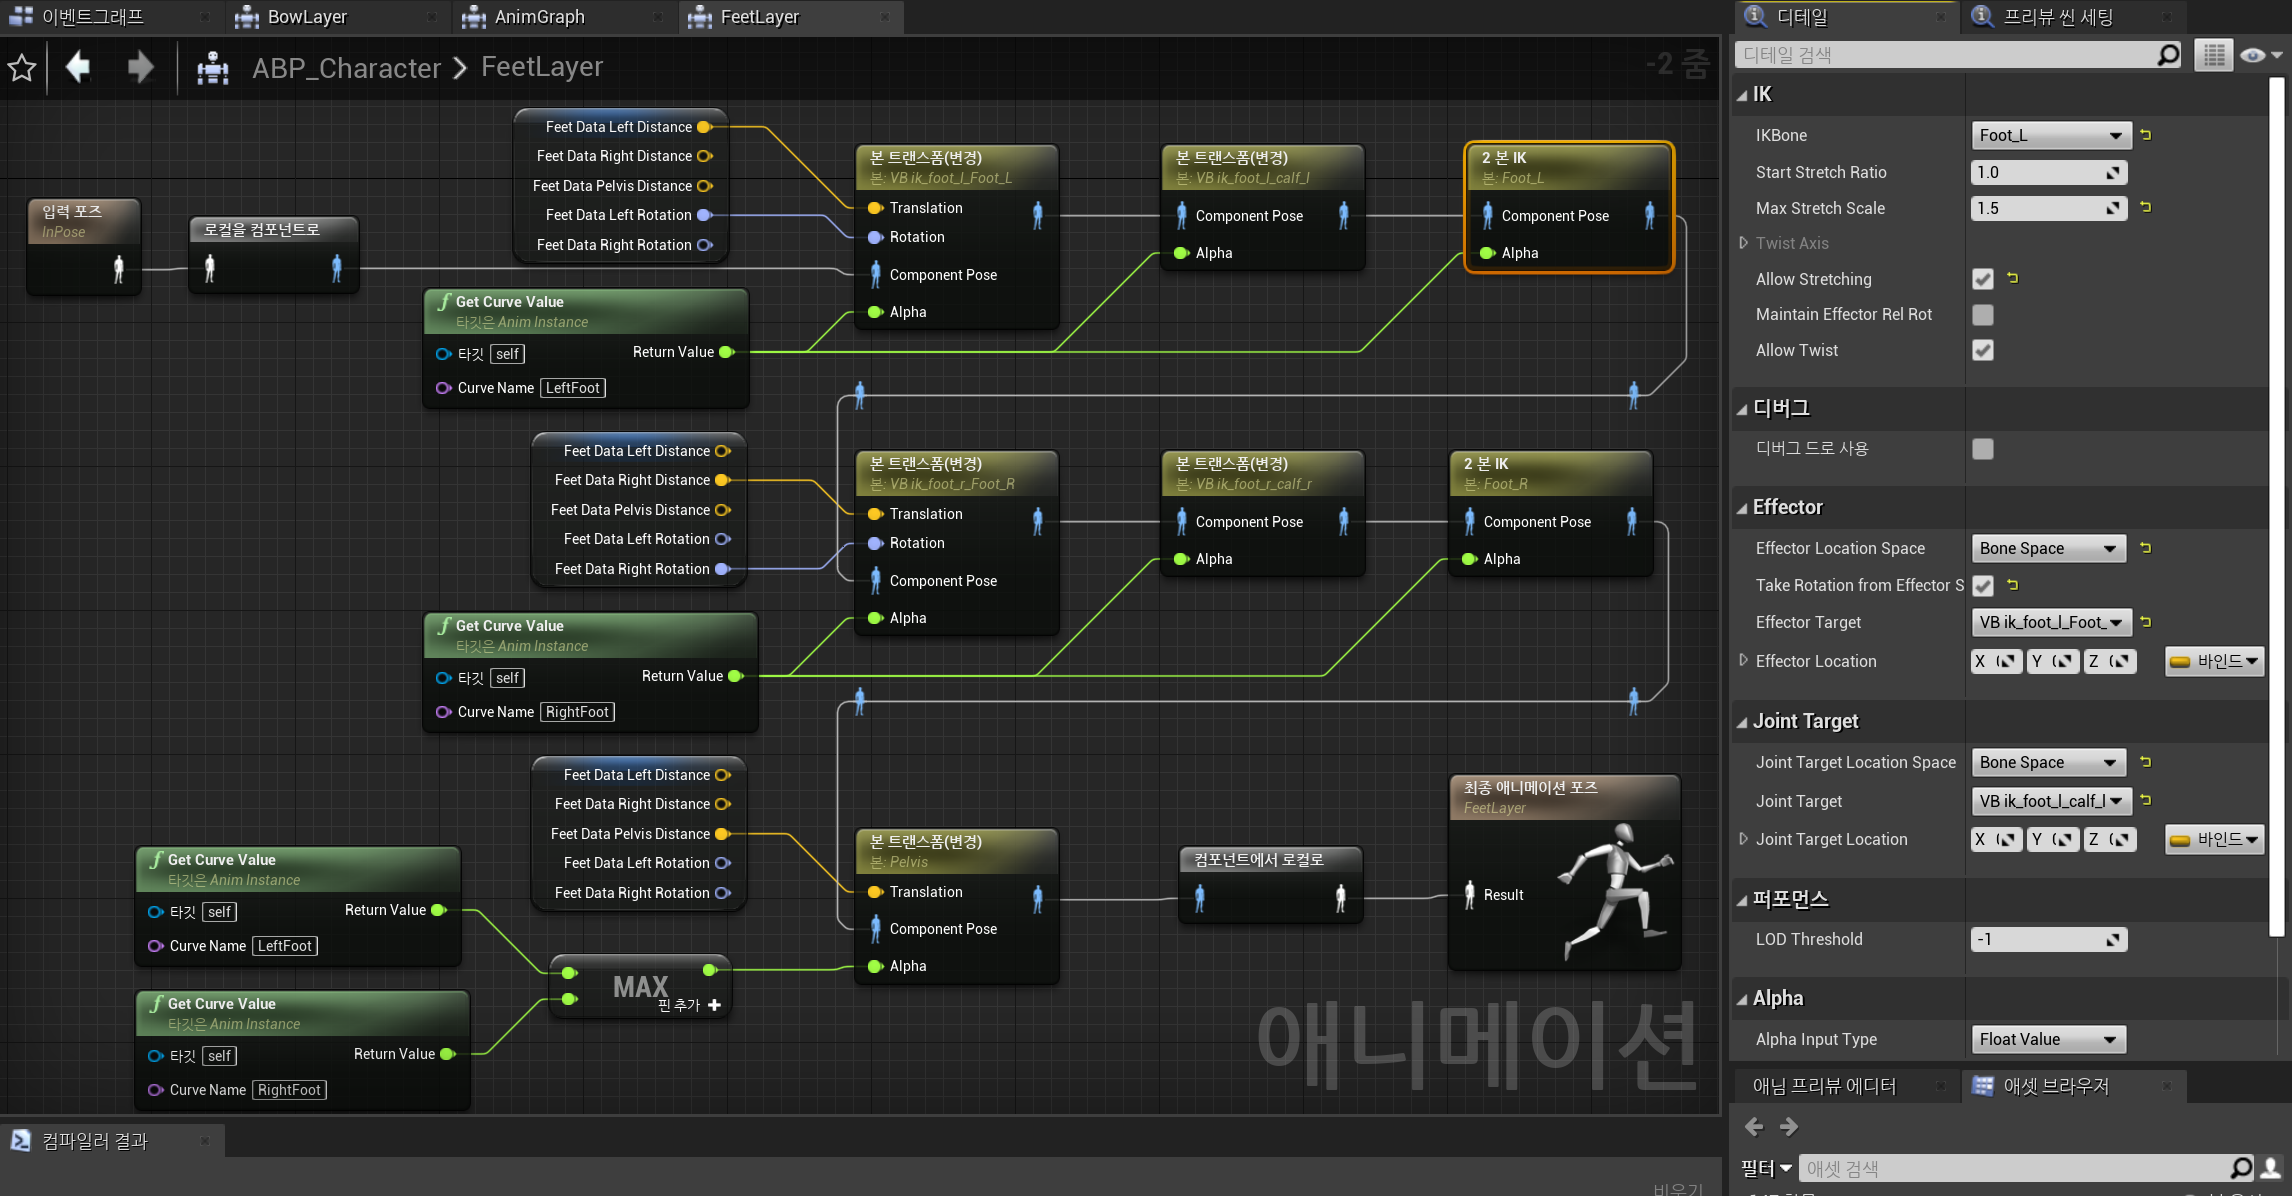Open the IKBone Foot_L dropdown

point(2050,135)
